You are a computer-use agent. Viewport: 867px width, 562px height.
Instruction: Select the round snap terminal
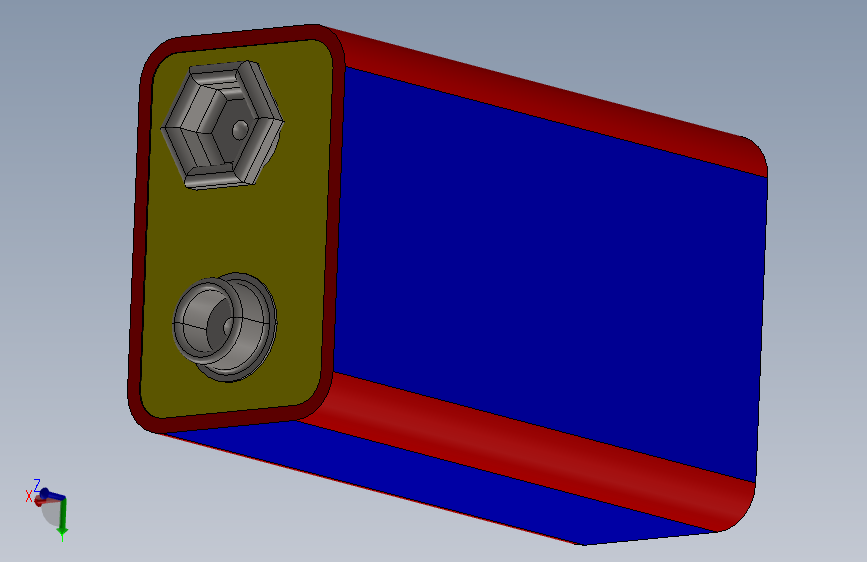click(225, 327)
